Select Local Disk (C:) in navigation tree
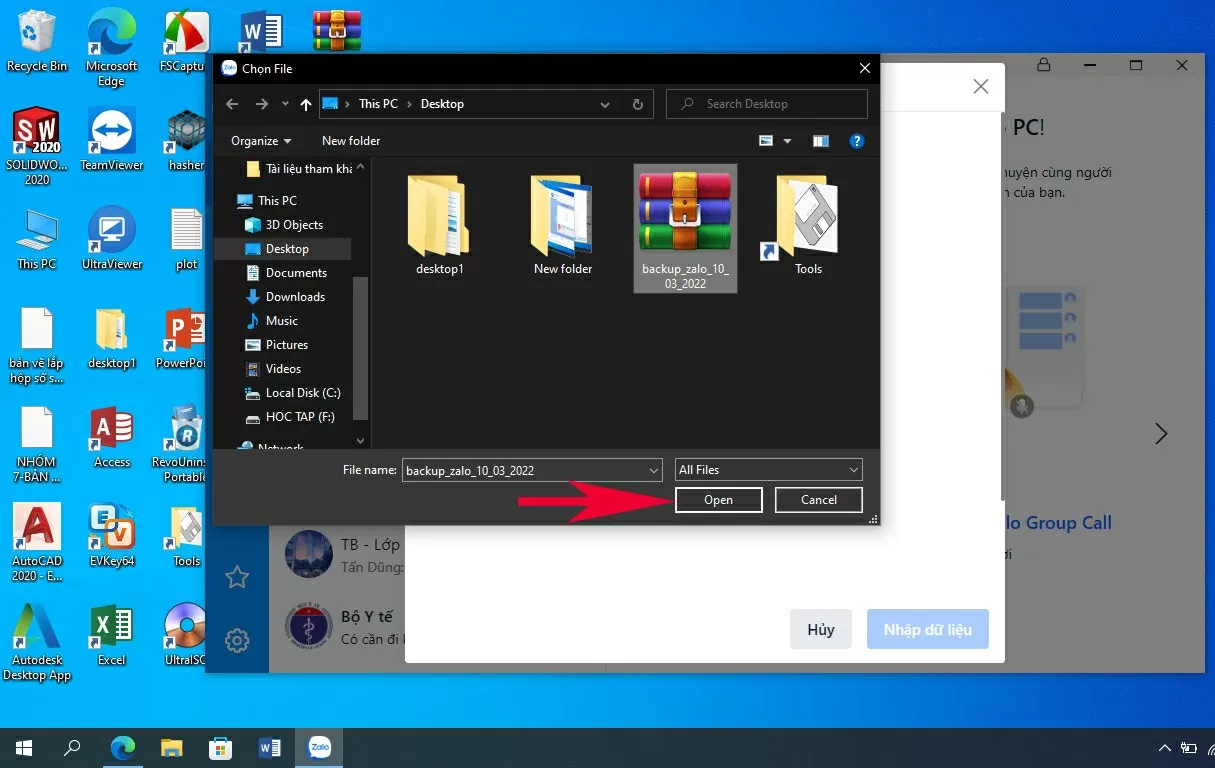Viewport: 1215px width, 768px height. pyautogui.click(x=302, y=393)
